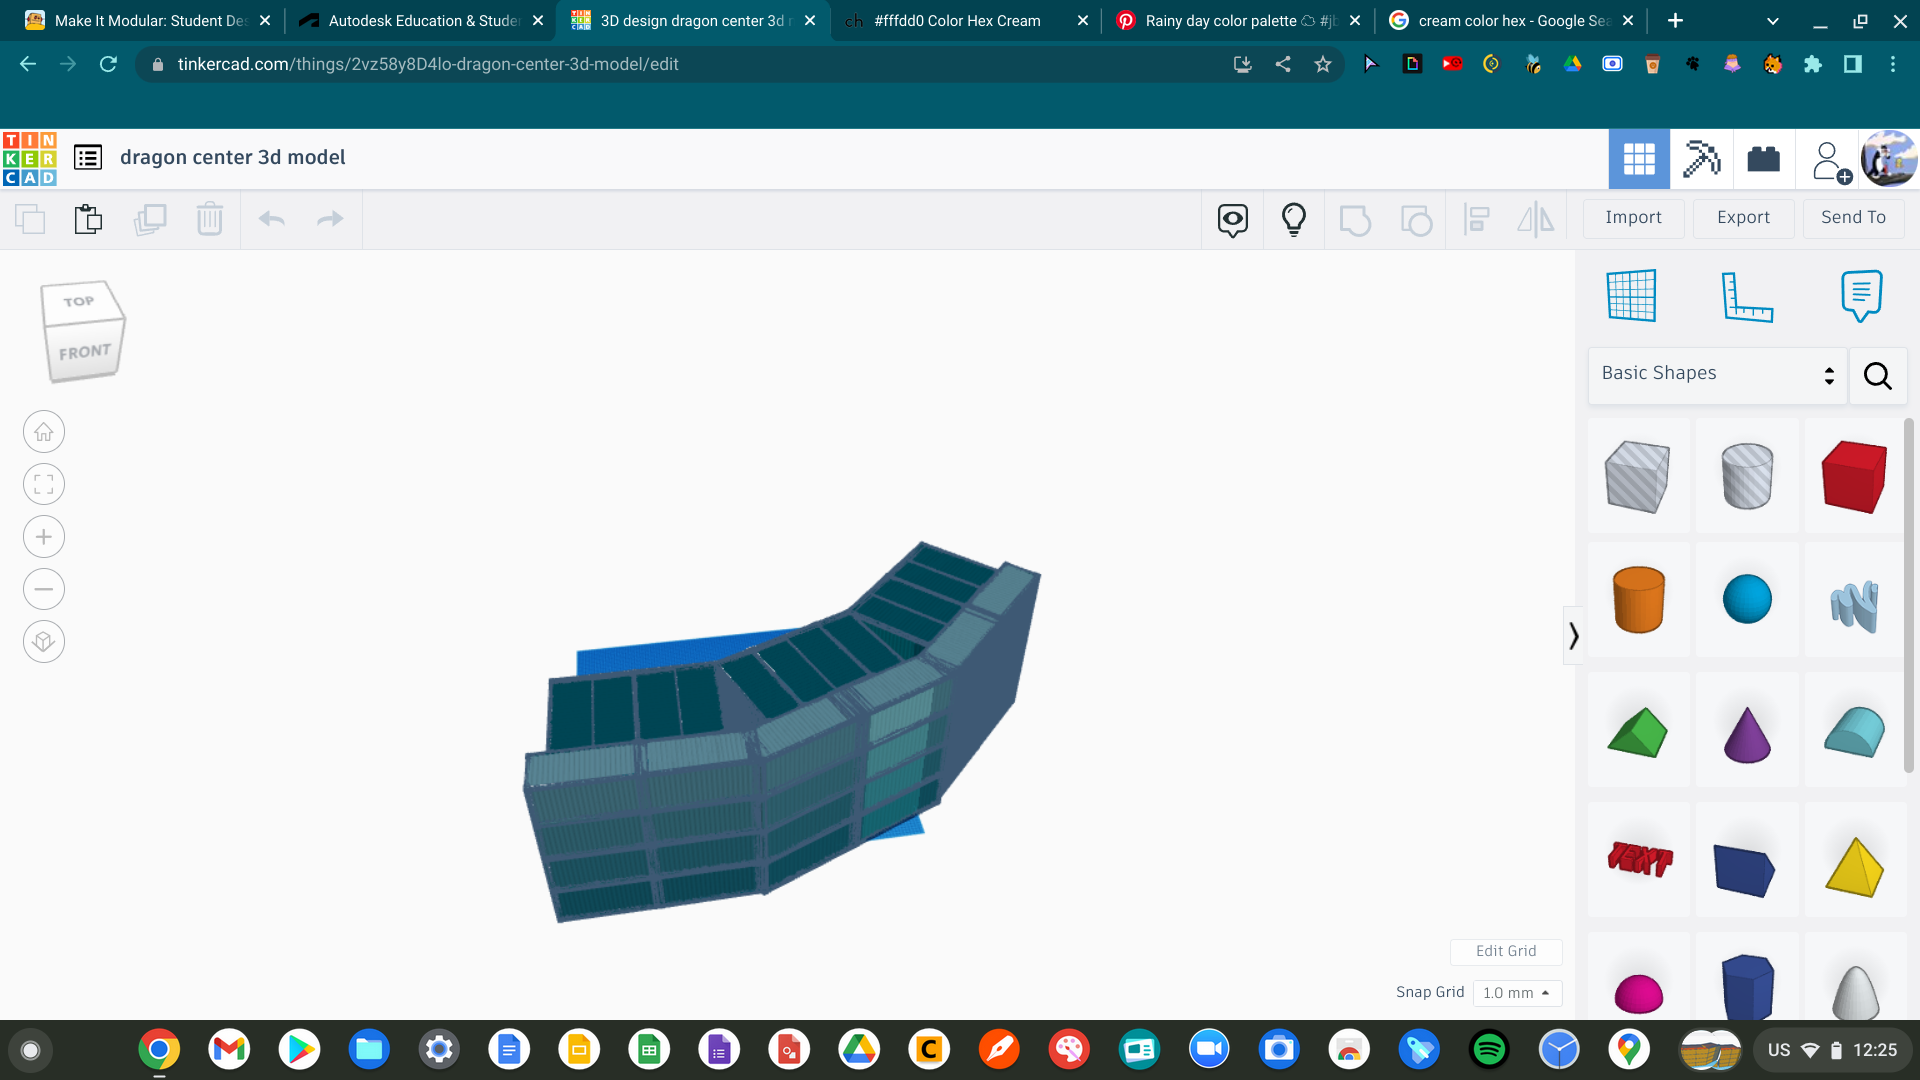Image resolution: width=1920 pixels, height=1080 pixels.
Task: Select the group objects tool icon
Action: 1354,218
